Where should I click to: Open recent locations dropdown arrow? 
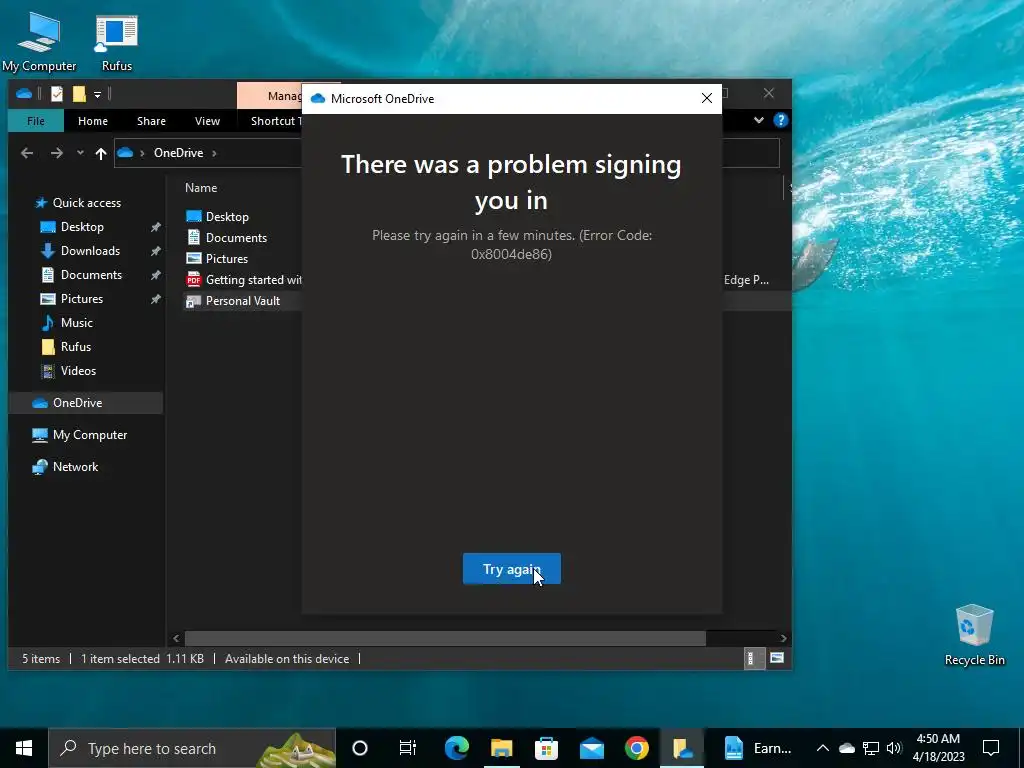click(80, 153)
